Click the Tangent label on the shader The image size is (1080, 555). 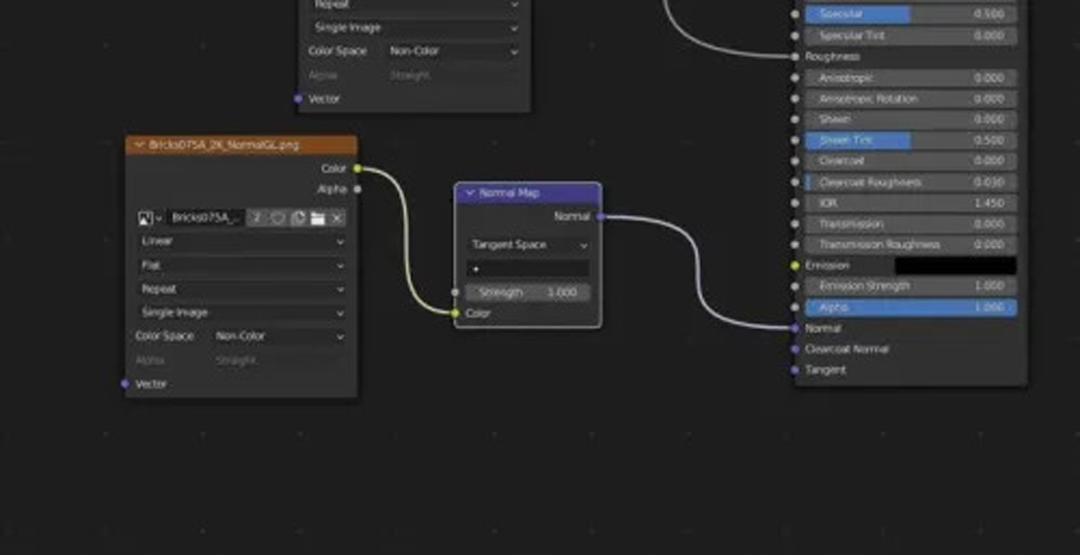[825, 370]
